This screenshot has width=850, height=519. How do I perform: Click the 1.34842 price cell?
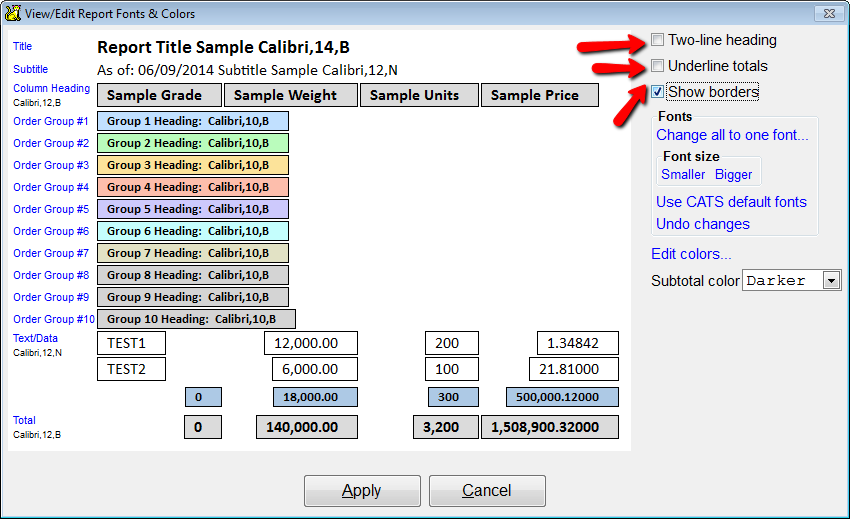pyautogui.click(x=578, y=343)
